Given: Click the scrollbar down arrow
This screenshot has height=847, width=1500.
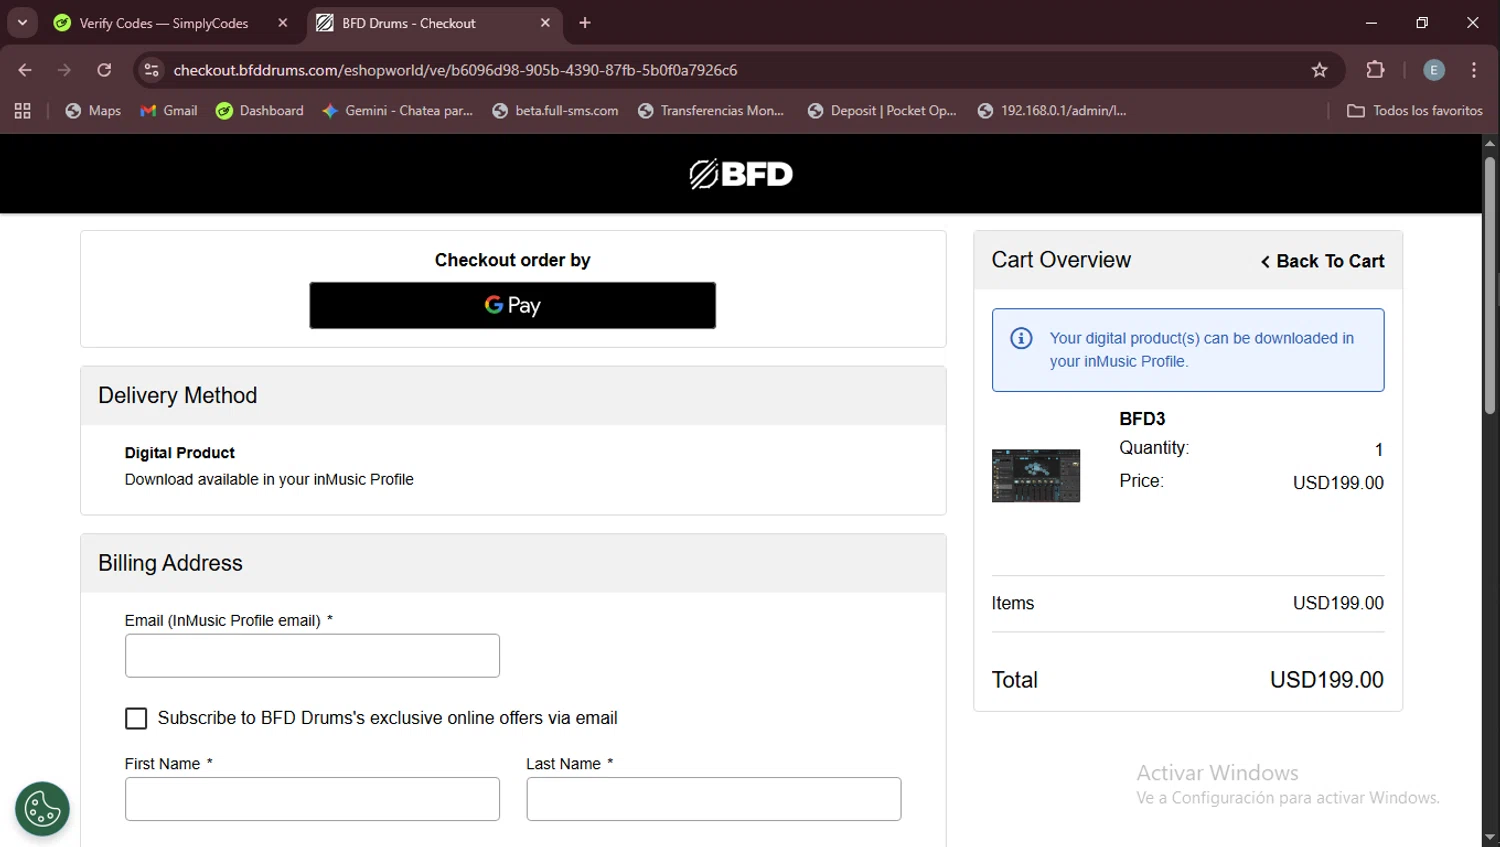Looking at the screenshot, I should coord(1490,838).
